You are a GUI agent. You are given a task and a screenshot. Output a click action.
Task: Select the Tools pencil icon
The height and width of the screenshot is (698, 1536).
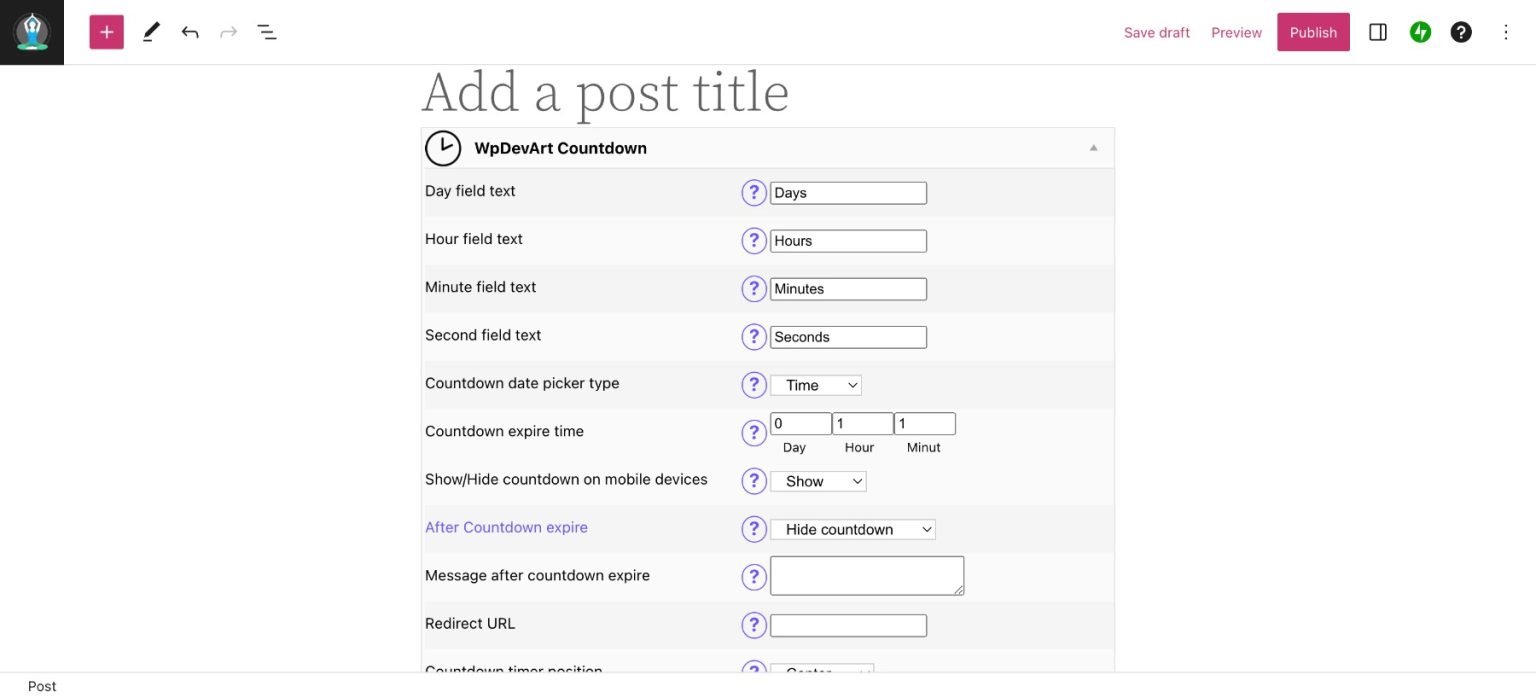tap(150, 31)
